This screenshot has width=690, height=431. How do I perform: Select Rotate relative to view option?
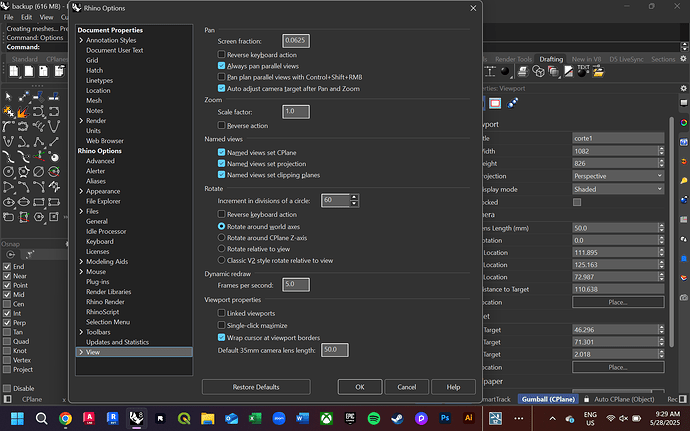221,249
